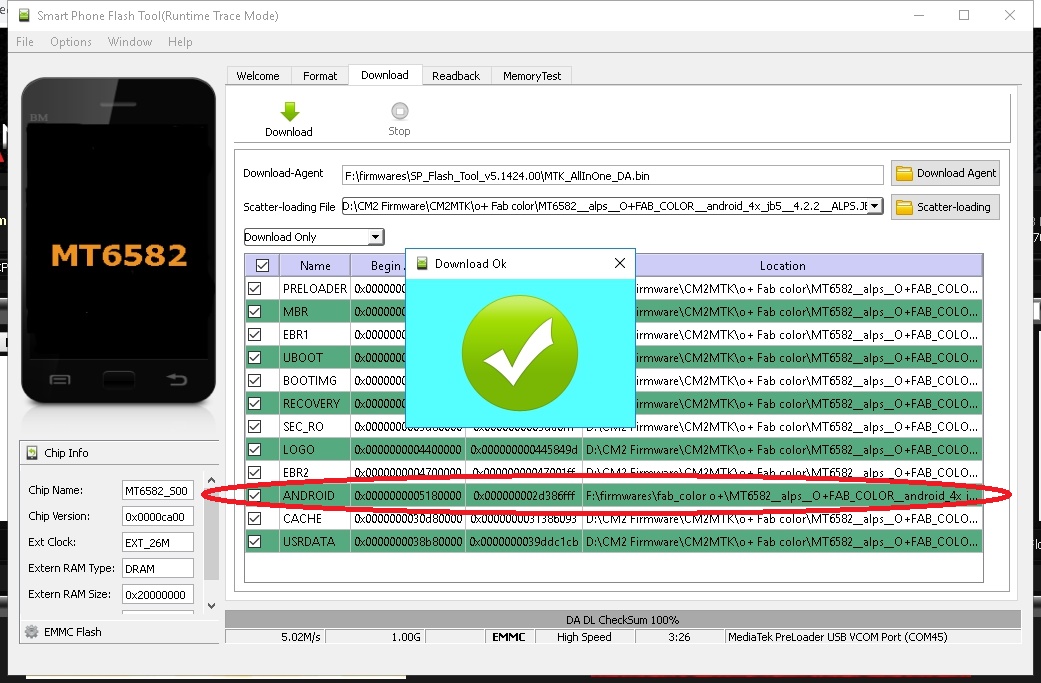
Task: Click the High Speed status bar entry
Action: coord(584,637)
